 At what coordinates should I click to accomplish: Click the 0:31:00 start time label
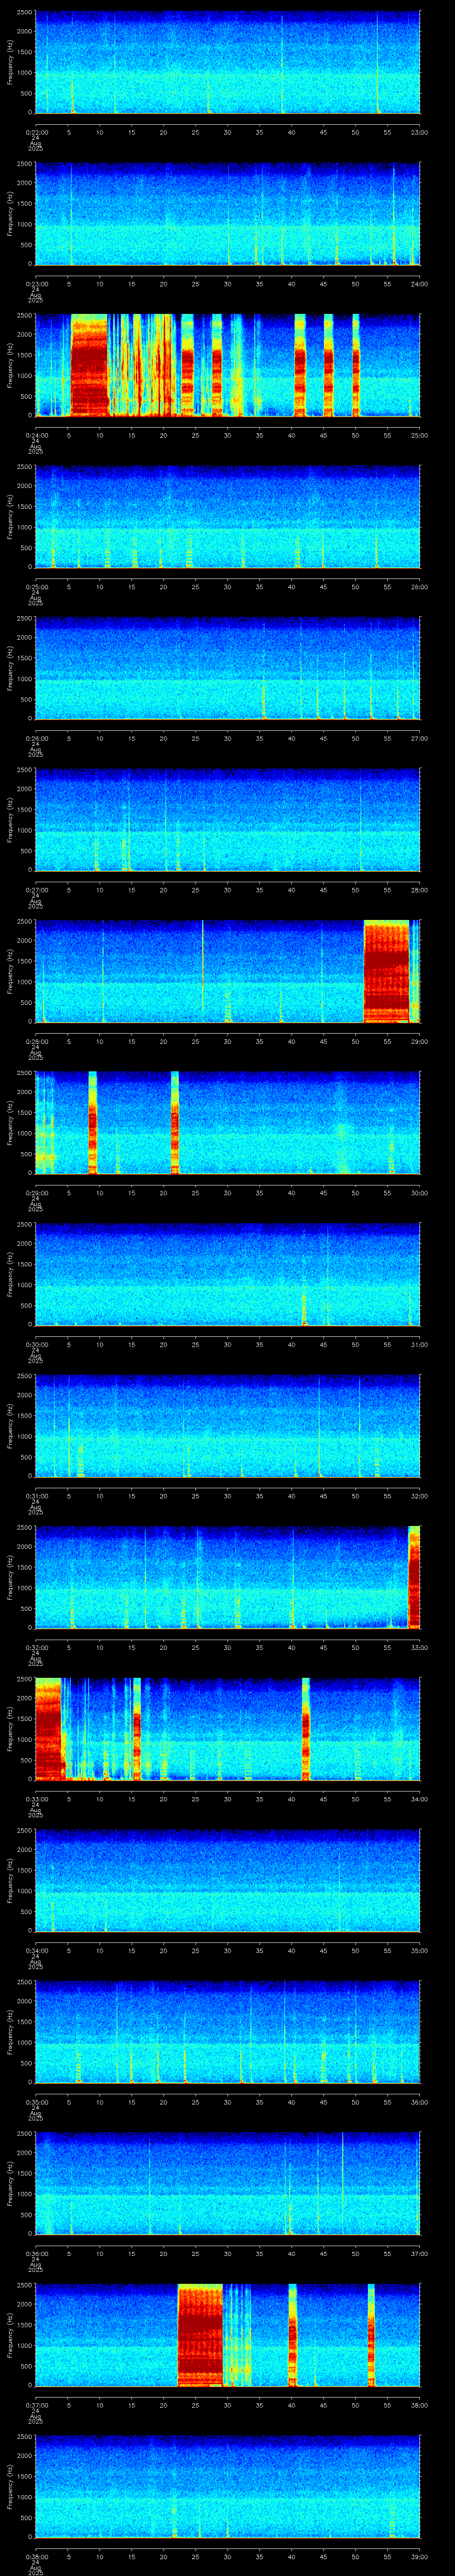tap(36, 1496)
